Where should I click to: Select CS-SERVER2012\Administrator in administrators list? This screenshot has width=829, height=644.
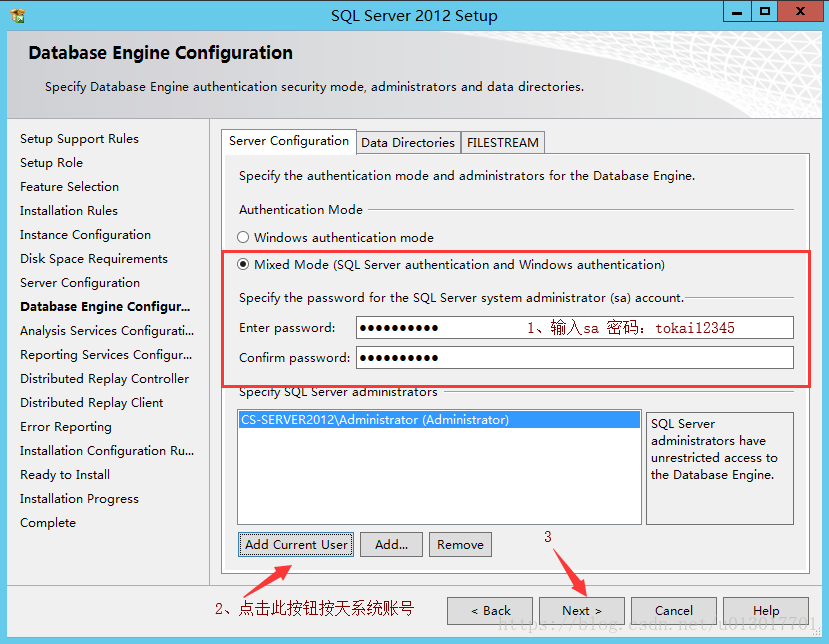439,420
